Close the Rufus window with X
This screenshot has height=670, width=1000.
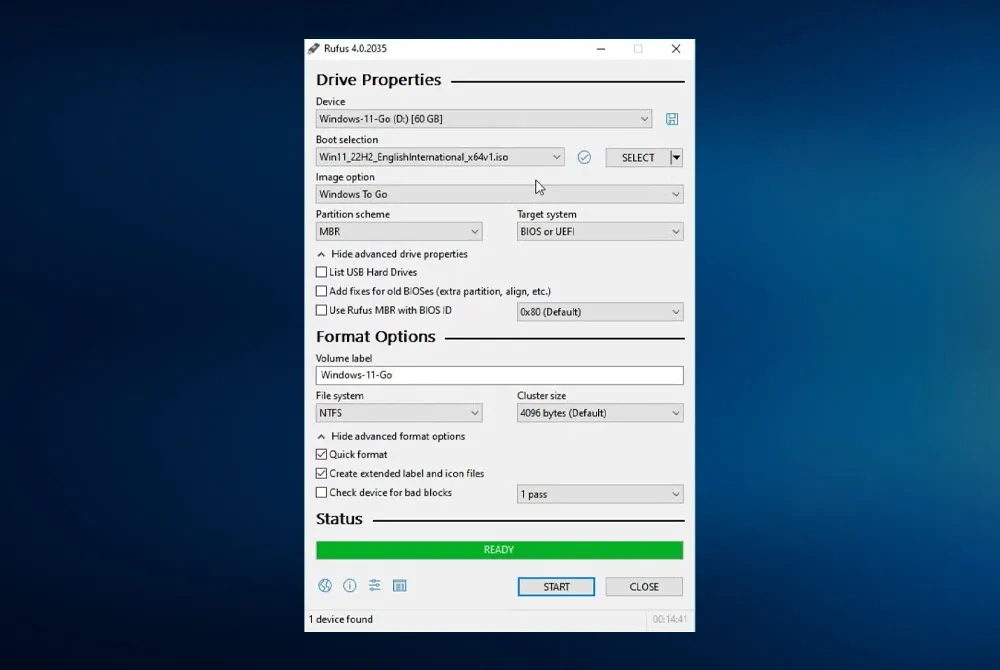pyautogui.click(x=676, y=49)
